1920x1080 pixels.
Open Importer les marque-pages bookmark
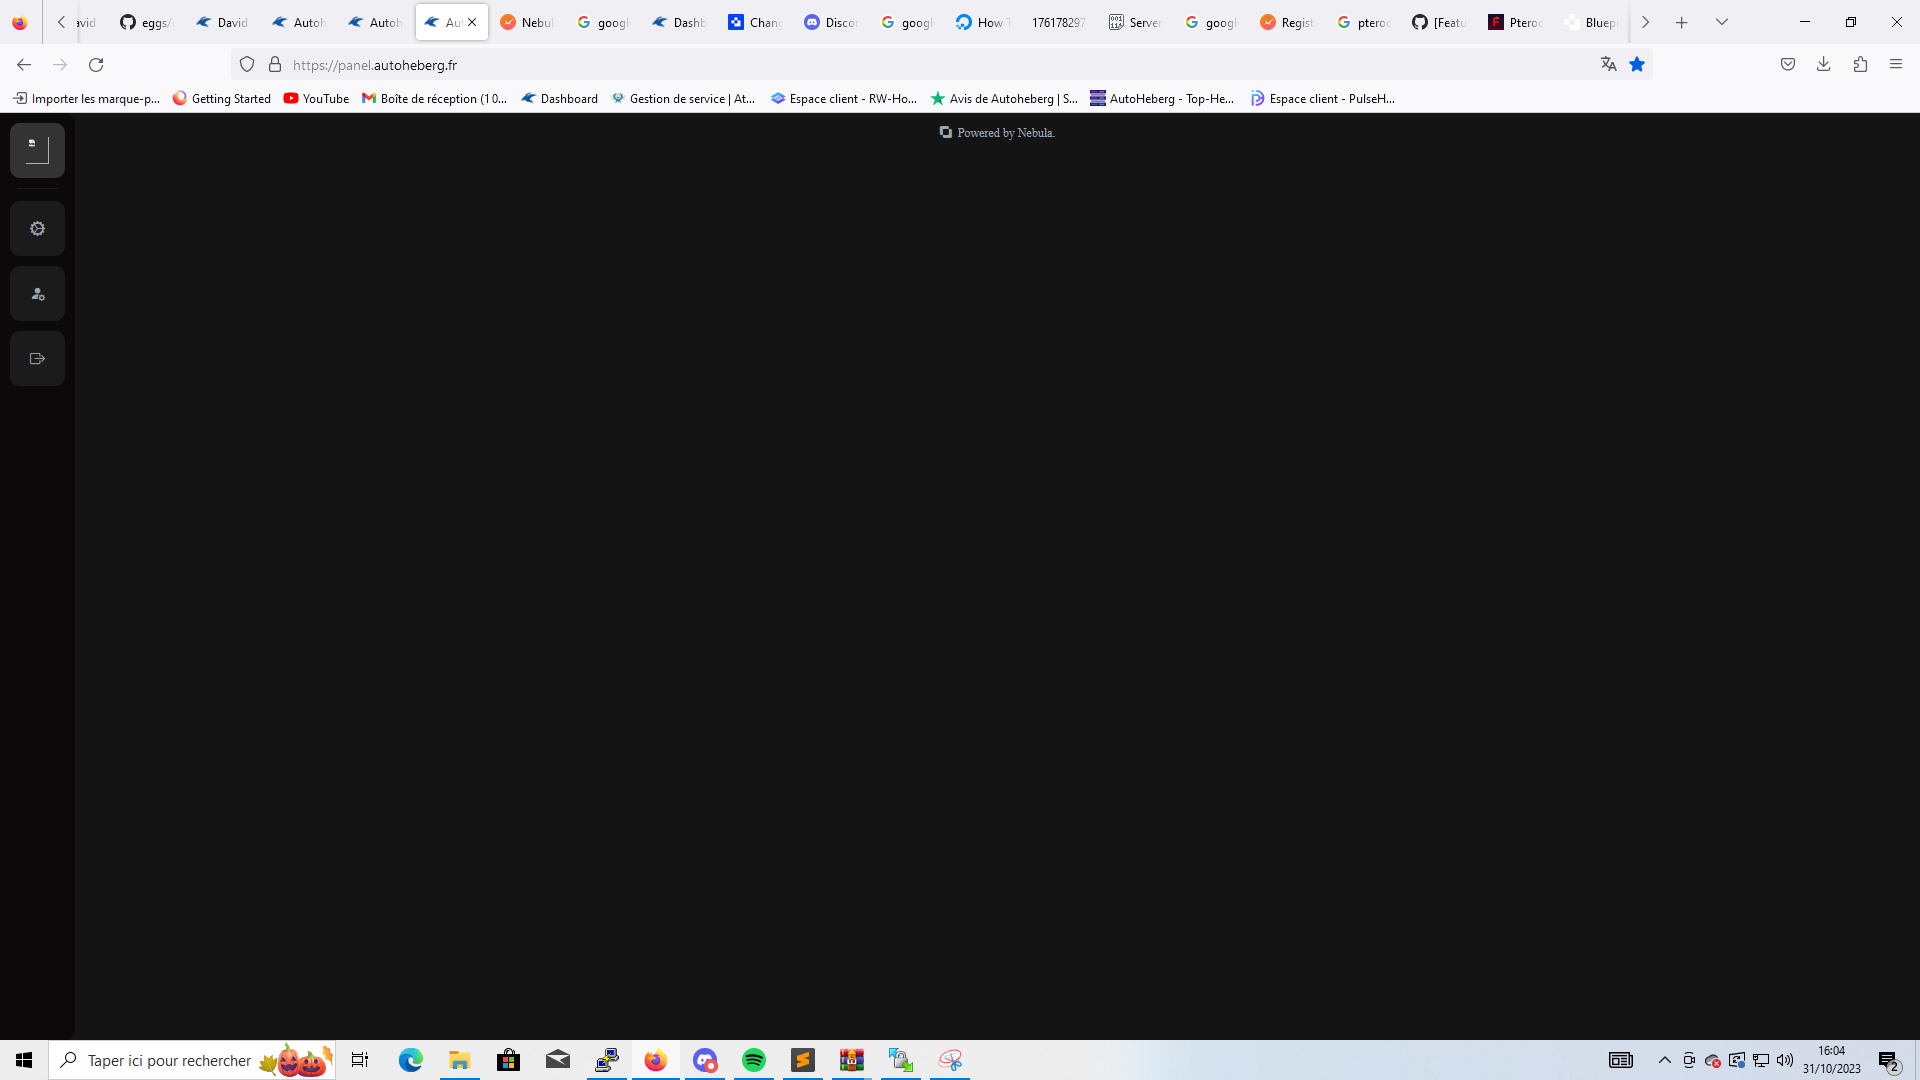pos(86,98)
